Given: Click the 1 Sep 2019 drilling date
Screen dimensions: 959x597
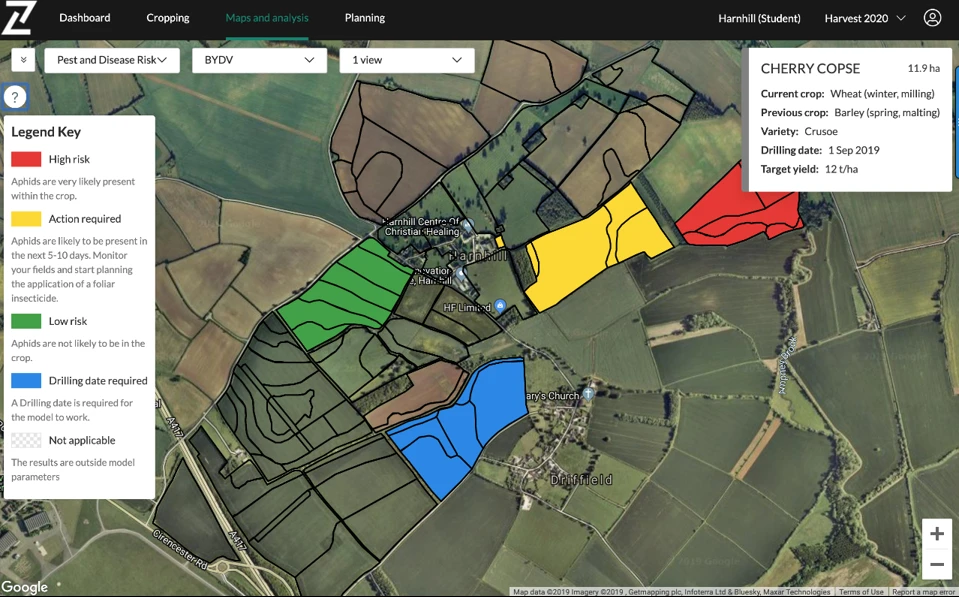Looking at the screenshot, I should click(853, 150).
